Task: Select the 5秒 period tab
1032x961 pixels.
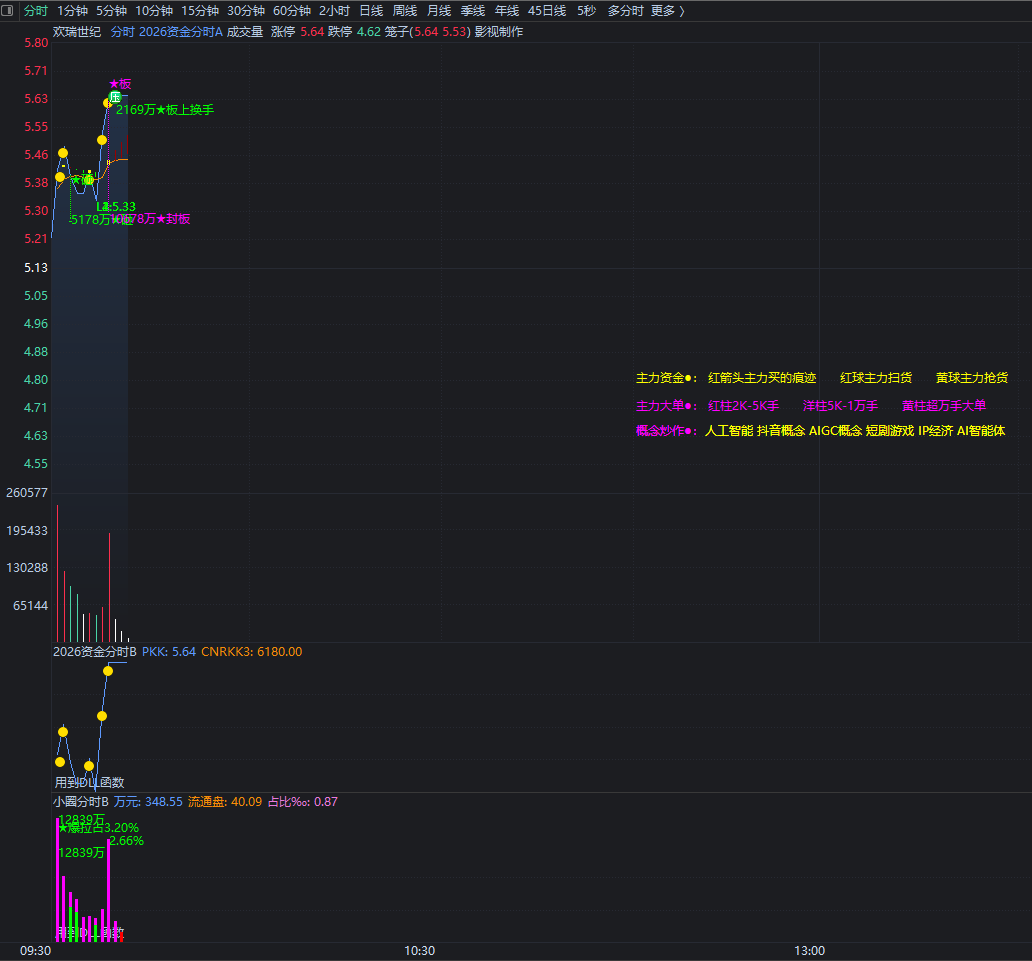Action: coord(586,11)
